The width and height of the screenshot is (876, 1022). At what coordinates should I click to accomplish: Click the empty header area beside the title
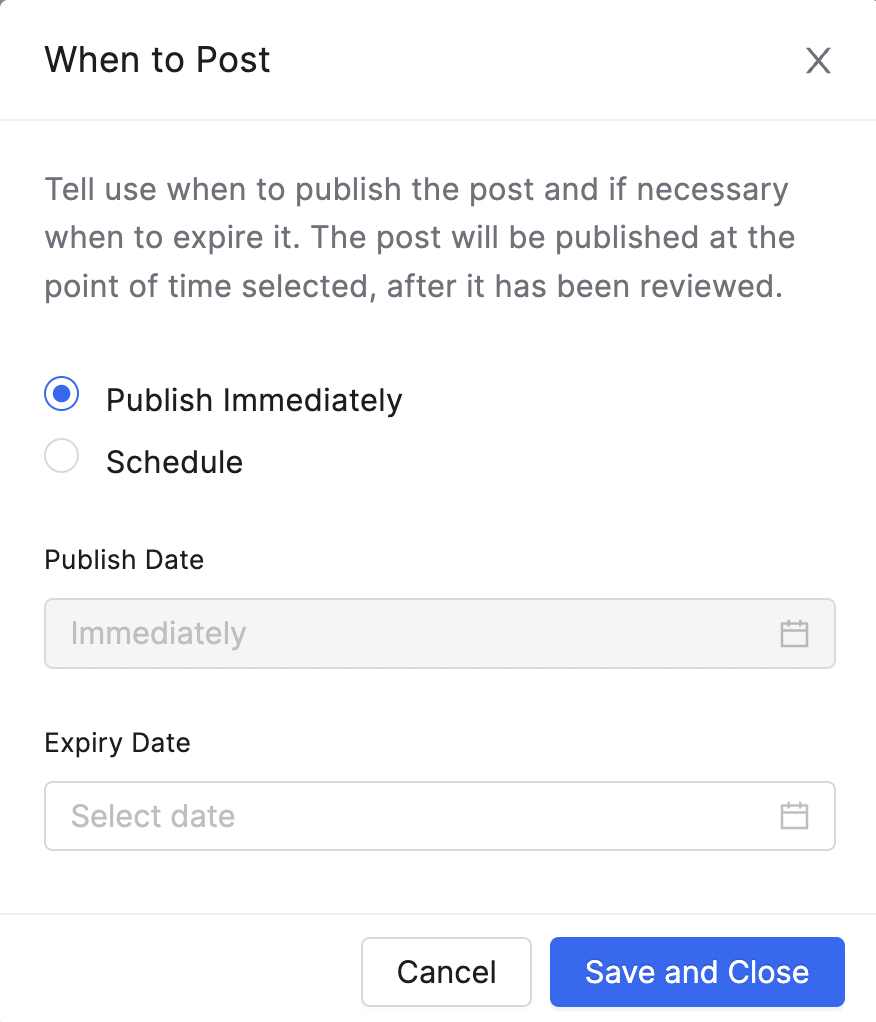pos(534,60)
